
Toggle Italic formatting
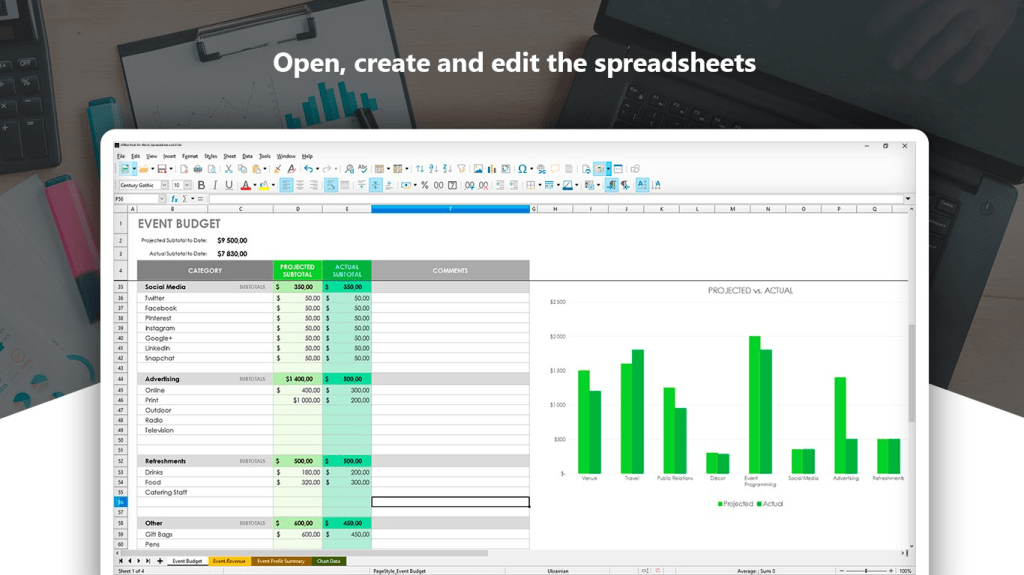215,185
